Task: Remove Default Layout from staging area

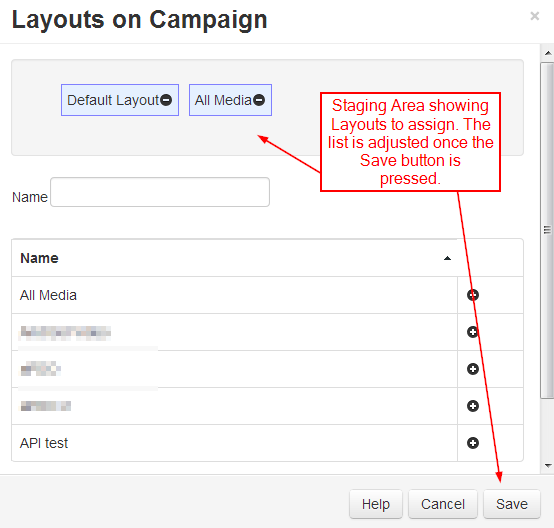Action: 166,100
